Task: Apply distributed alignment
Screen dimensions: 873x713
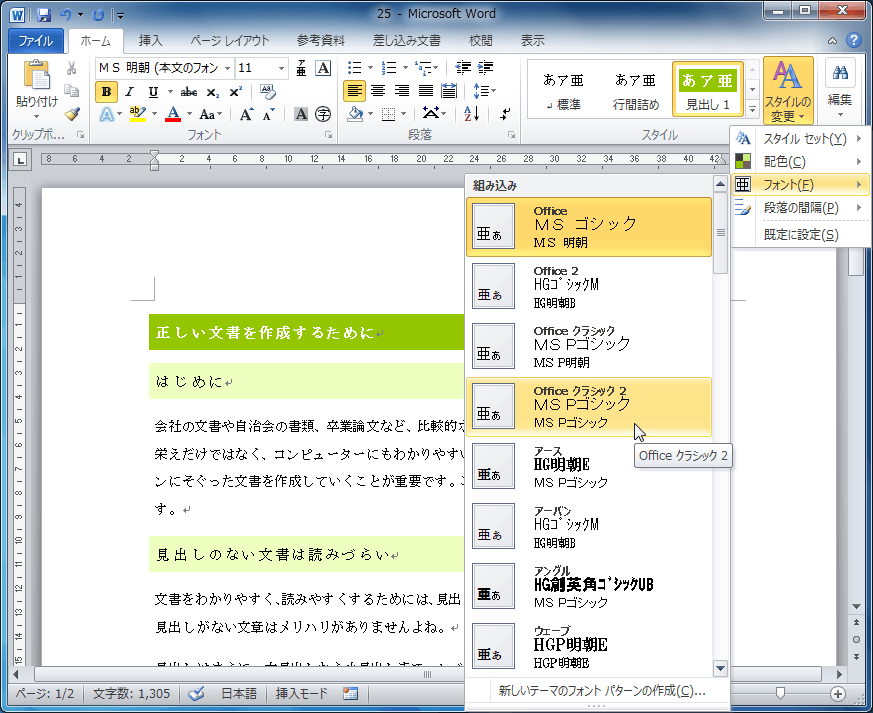Action: click(x=449, y=91)
